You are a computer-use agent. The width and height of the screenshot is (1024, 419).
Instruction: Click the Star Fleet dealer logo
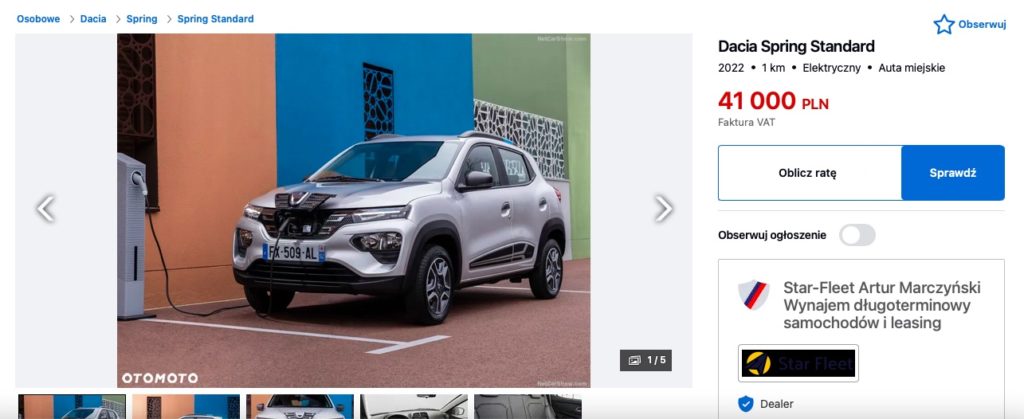pyautogui.click(x=798, y=363)
